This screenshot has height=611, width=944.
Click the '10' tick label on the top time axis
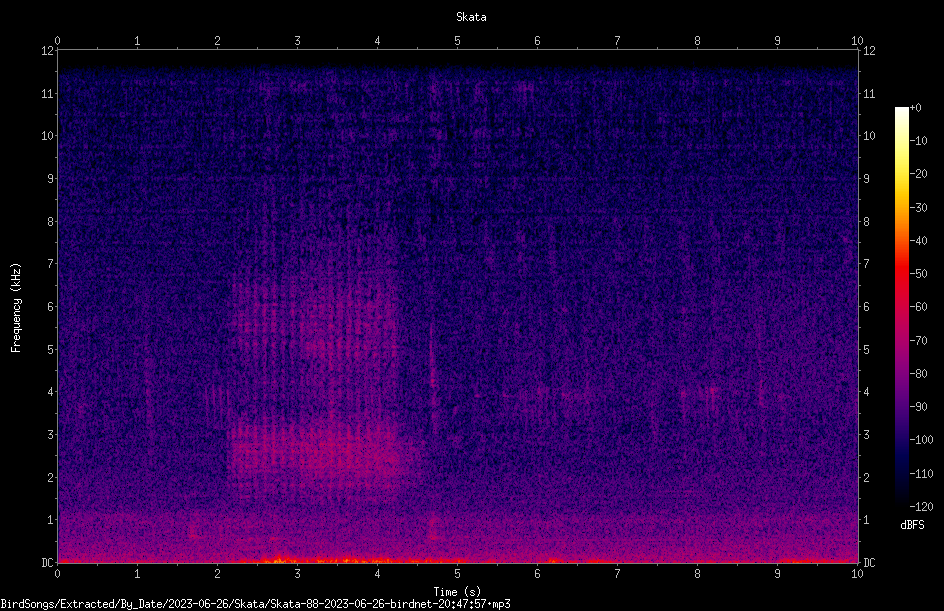(857, 40)
